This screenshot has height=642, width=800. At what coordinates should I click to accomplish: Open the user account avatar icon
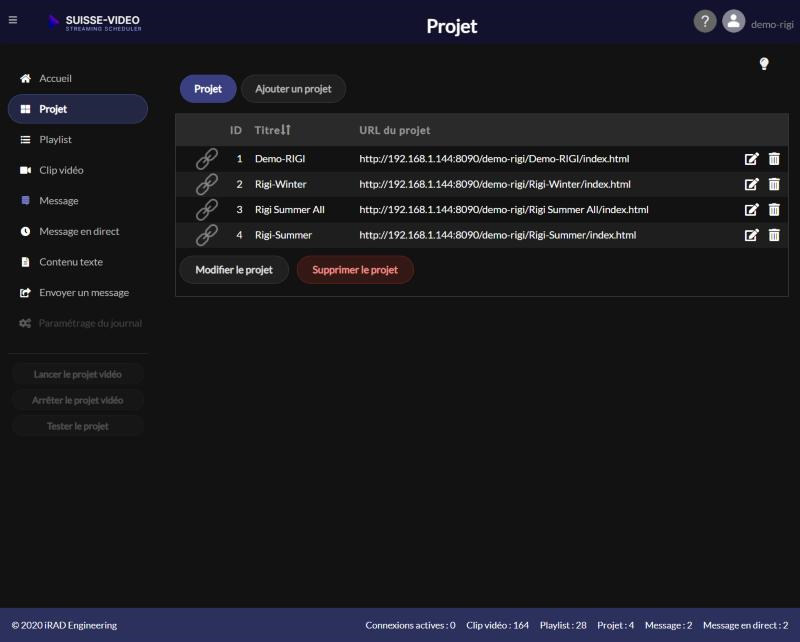click(x=733, y=21)
